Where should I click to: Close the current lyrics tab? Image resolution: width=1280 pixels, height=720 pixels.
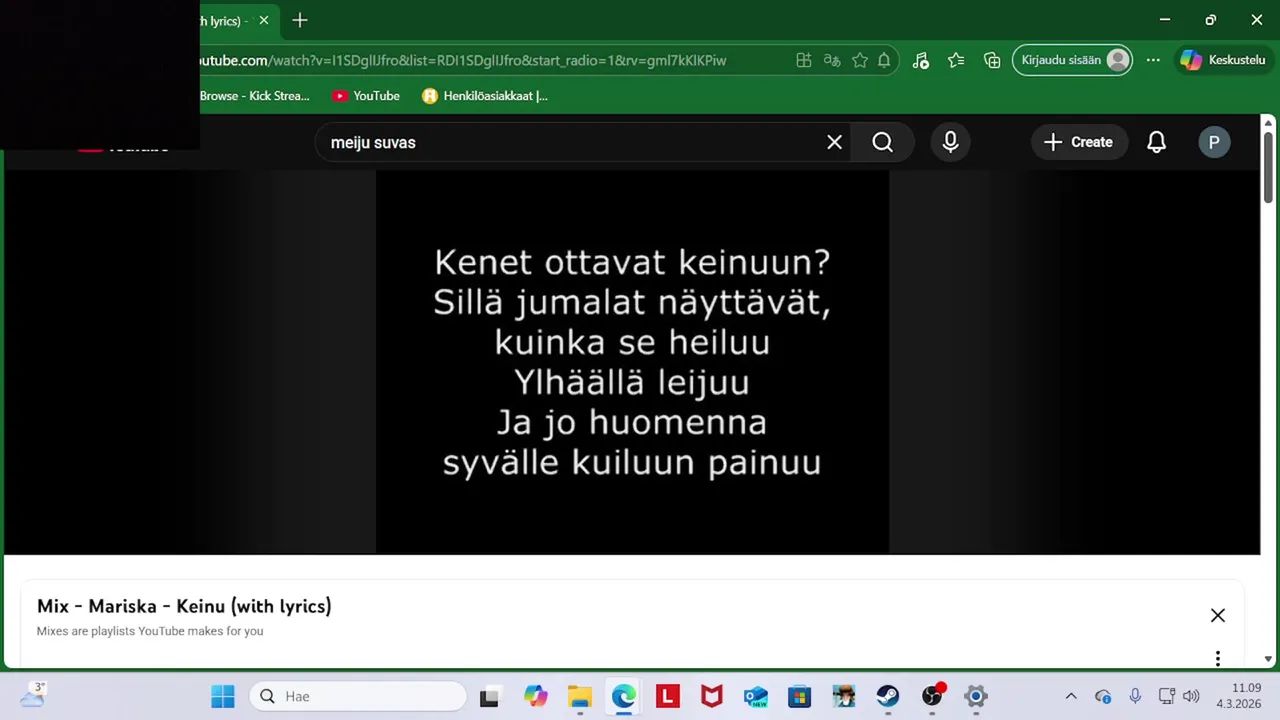[x=264, y=20]
